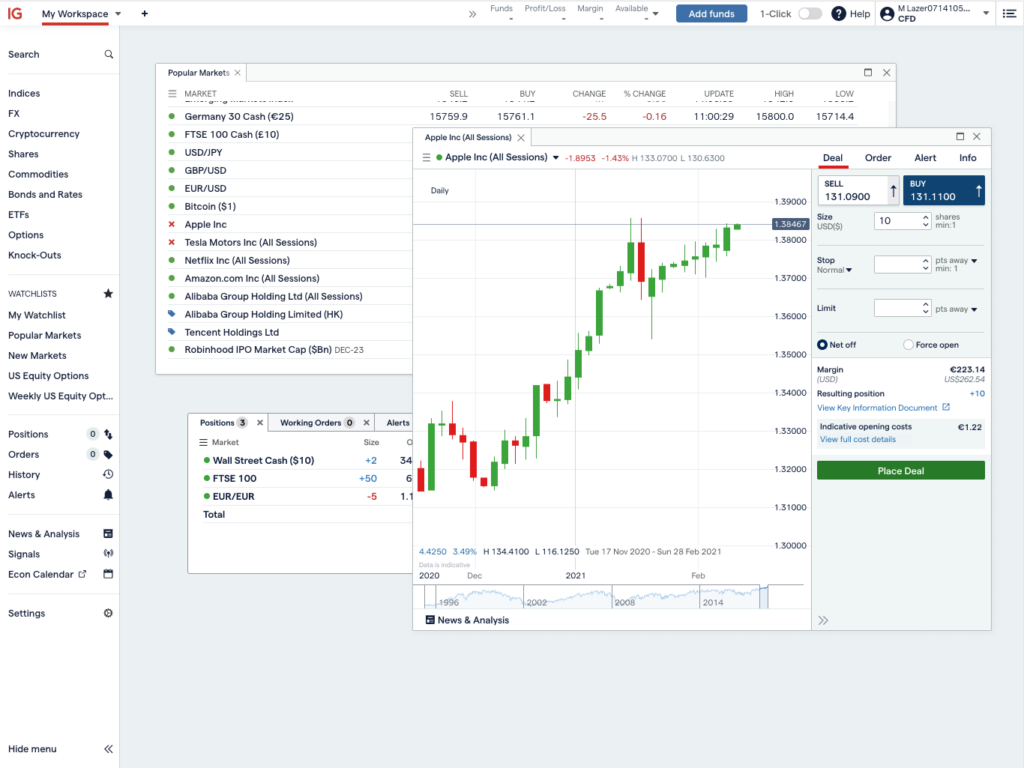Click the Watchlists star icon
This screenshot has width=1024, height=768.
pyautogui.click(x=108, y=294)
